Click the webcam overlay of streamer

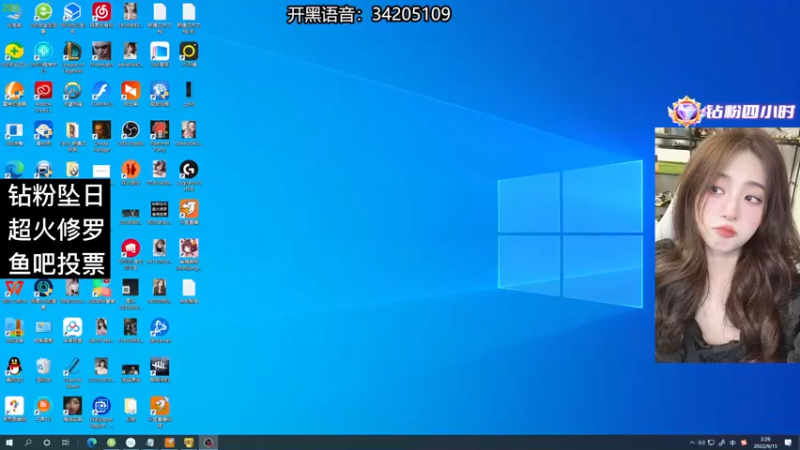(x=727, y=245)
